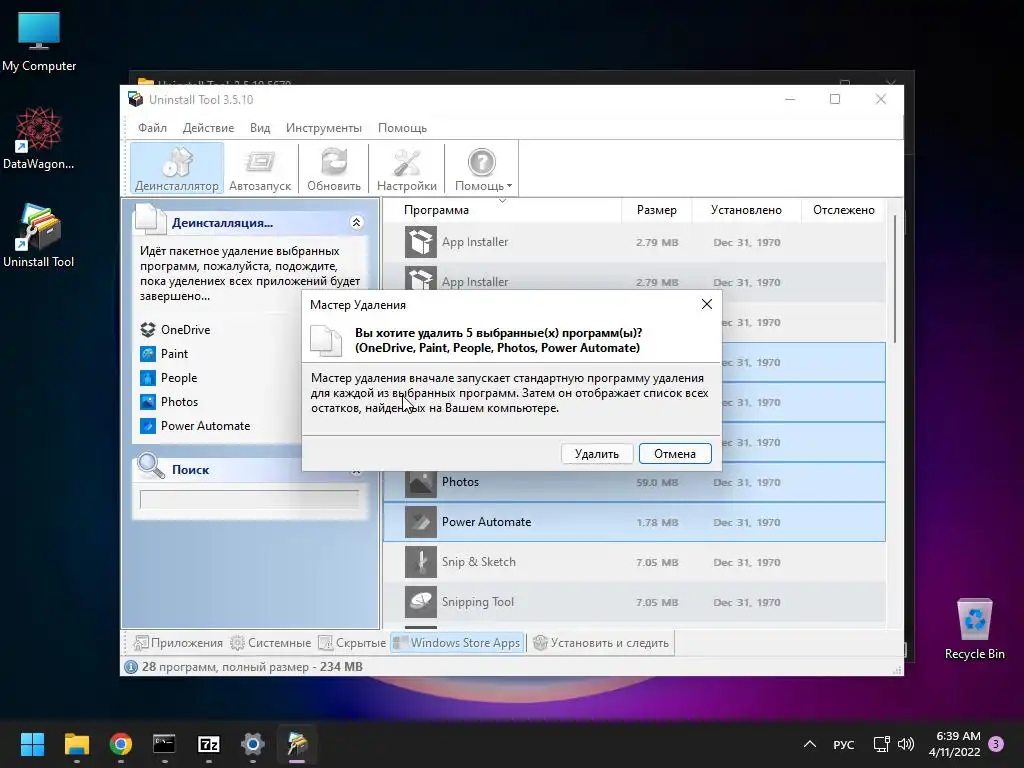Click the Power Automate icon in sidebar
Viewport: 1024px width, 768px height.
(148, 426)
